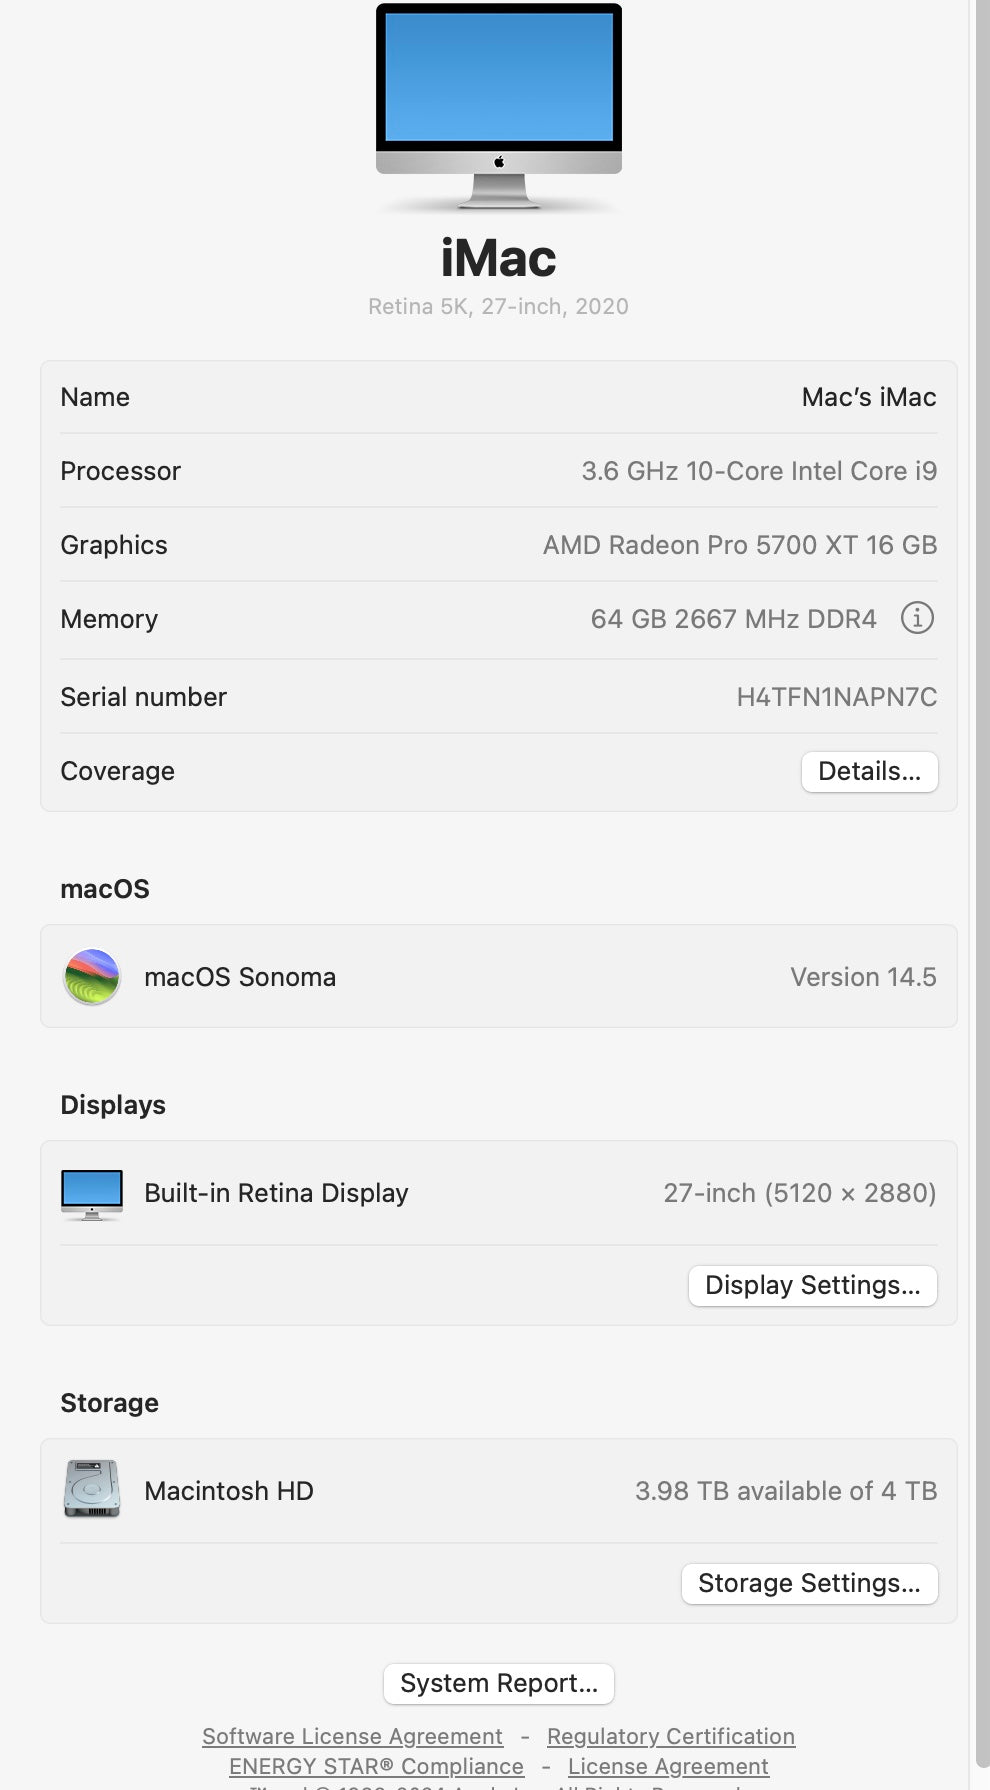Click the Version 14.5 text
Screen dimensions: 990x1790
tap(863, 977)
